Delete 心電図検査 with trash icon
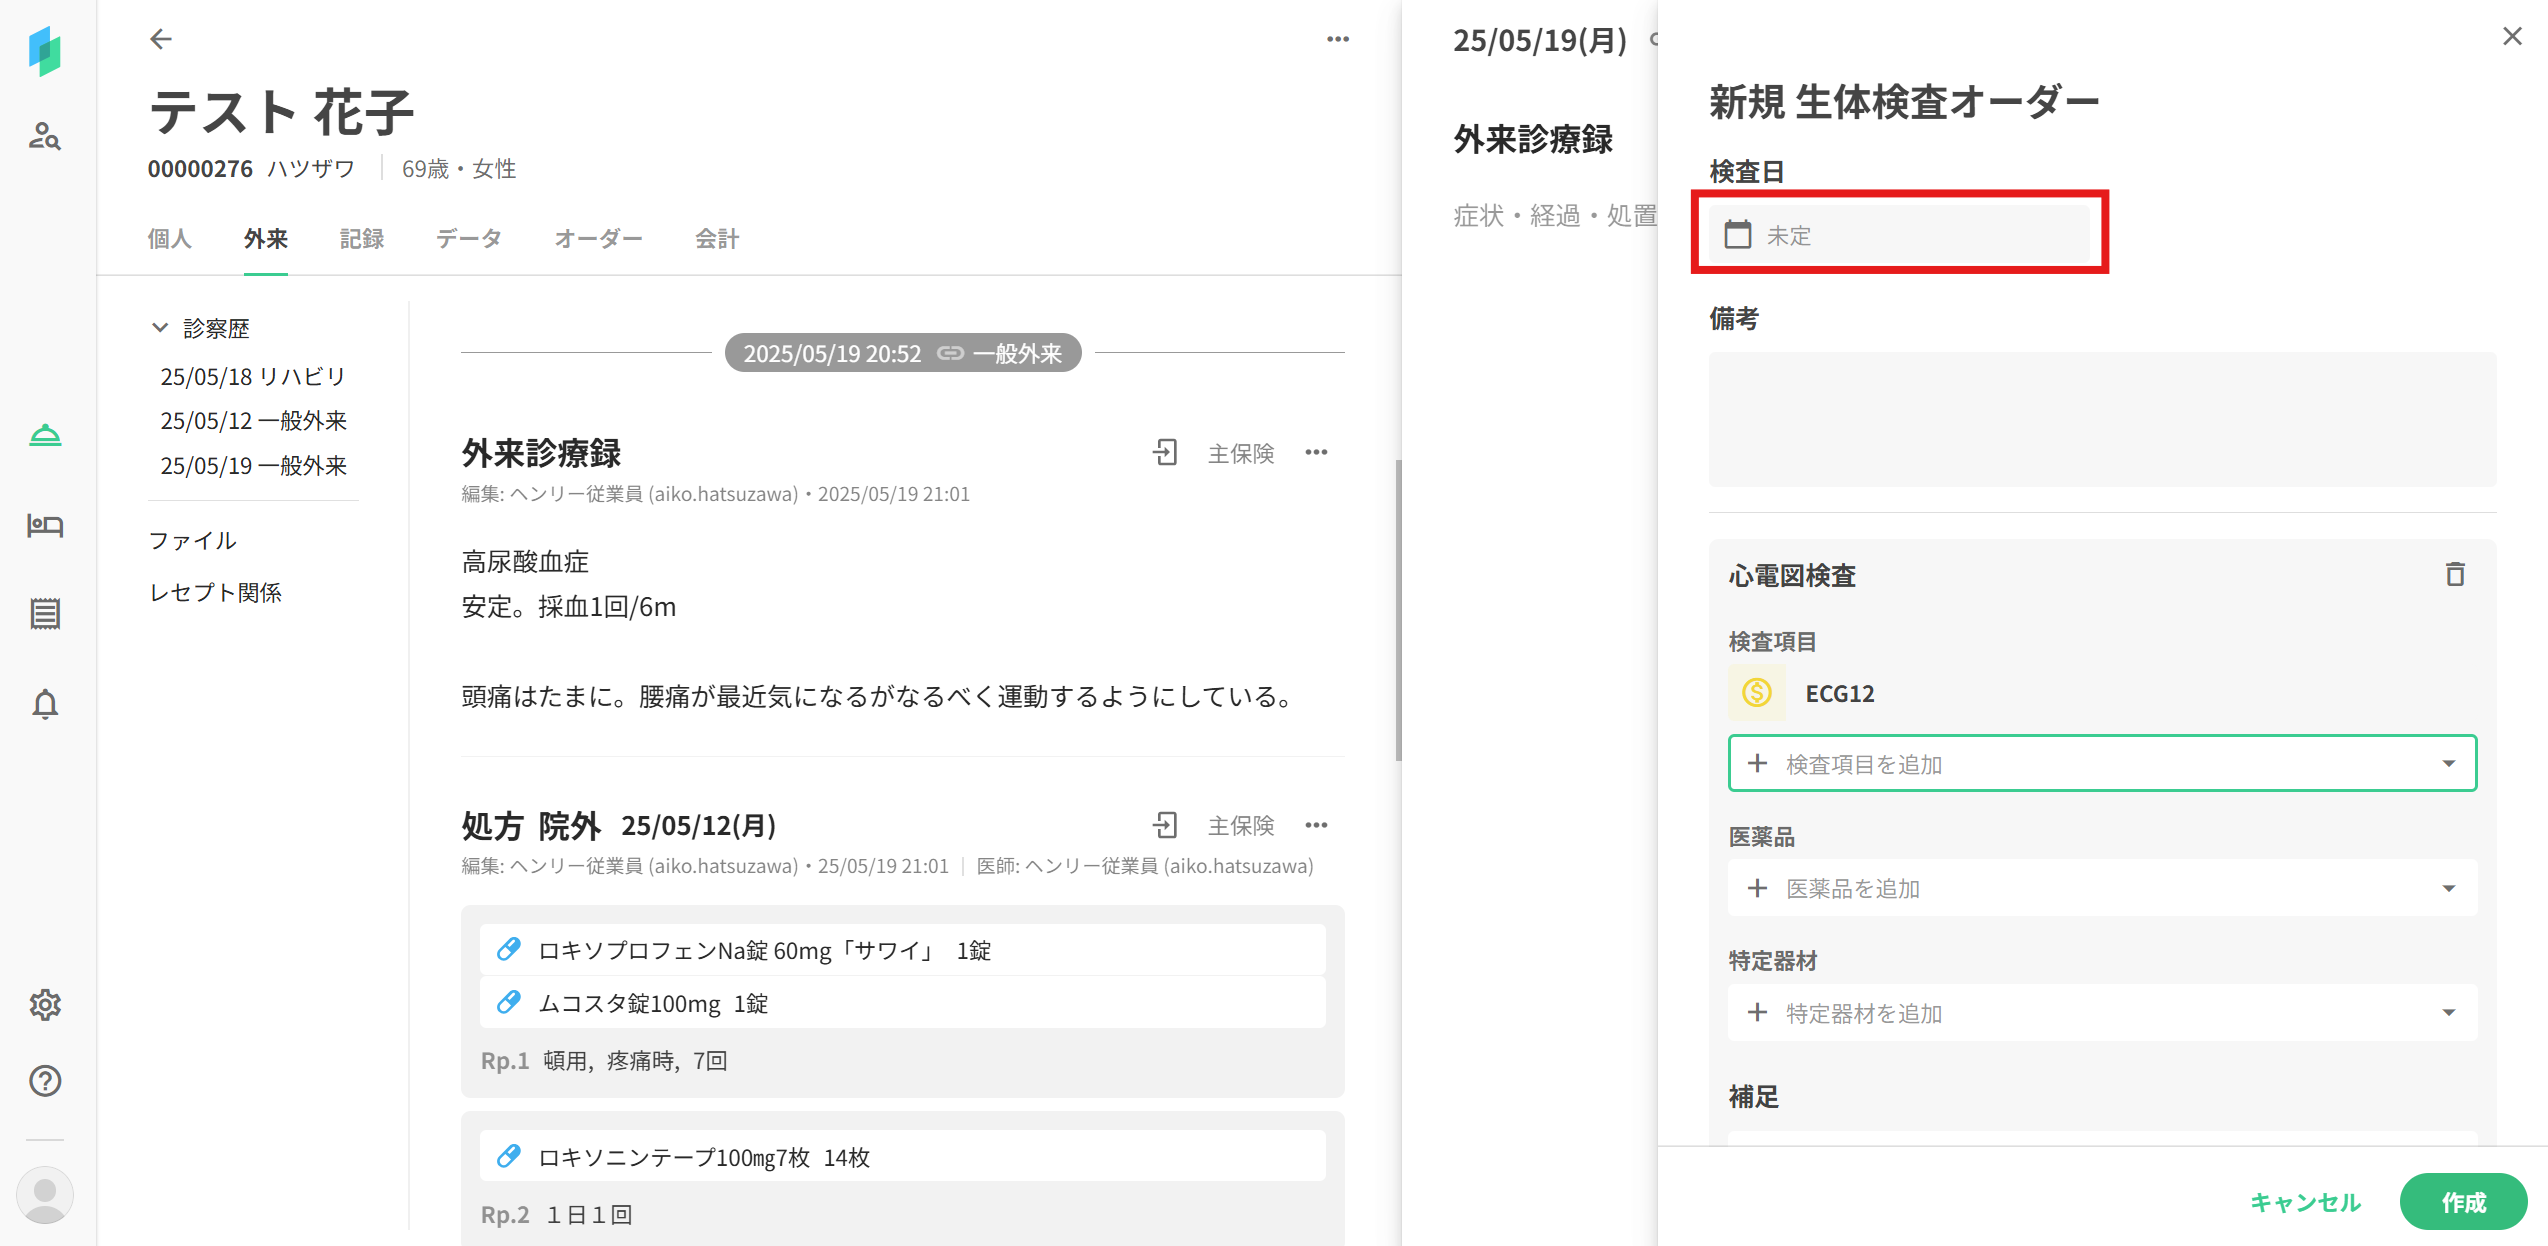Image resolution: width=2548 pixels, height=1246 pixels. [2455, 575]
